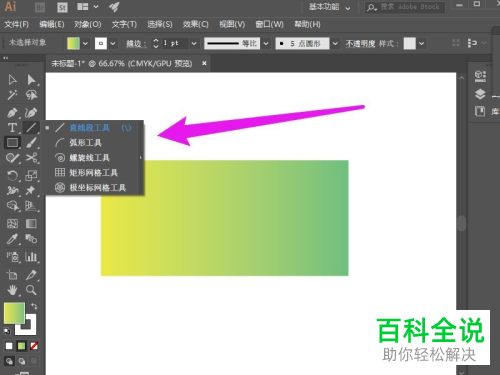Image resolution: width=500 pixels, height=375 pixels.
Task: Select the Scissors tool
Action: point(31,158)
